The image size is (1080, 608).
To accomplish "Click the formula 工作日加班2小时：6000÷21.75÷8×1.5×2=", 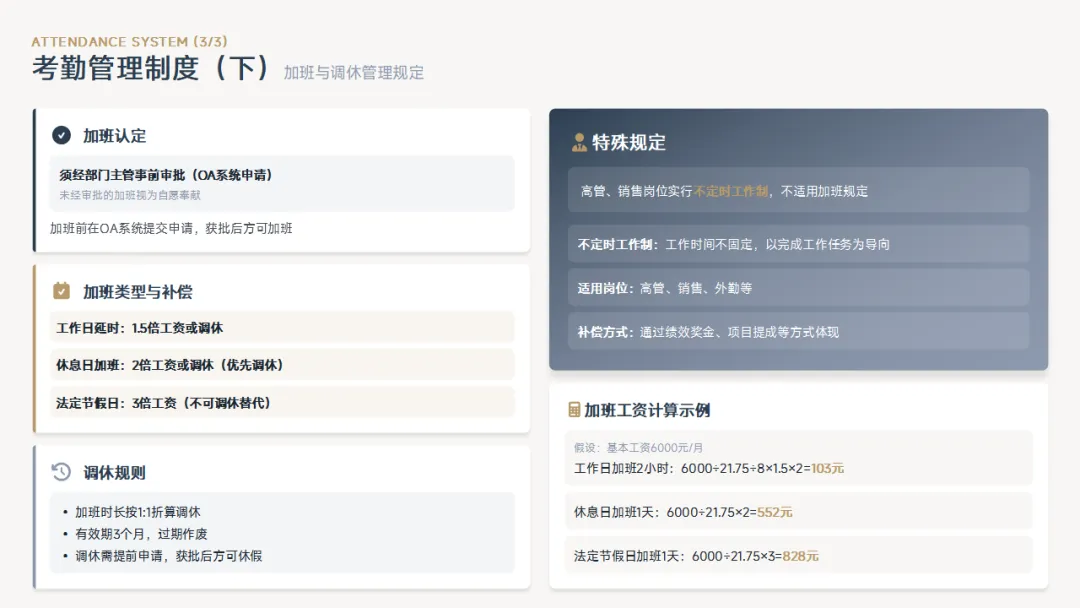I will coord(692,468).
